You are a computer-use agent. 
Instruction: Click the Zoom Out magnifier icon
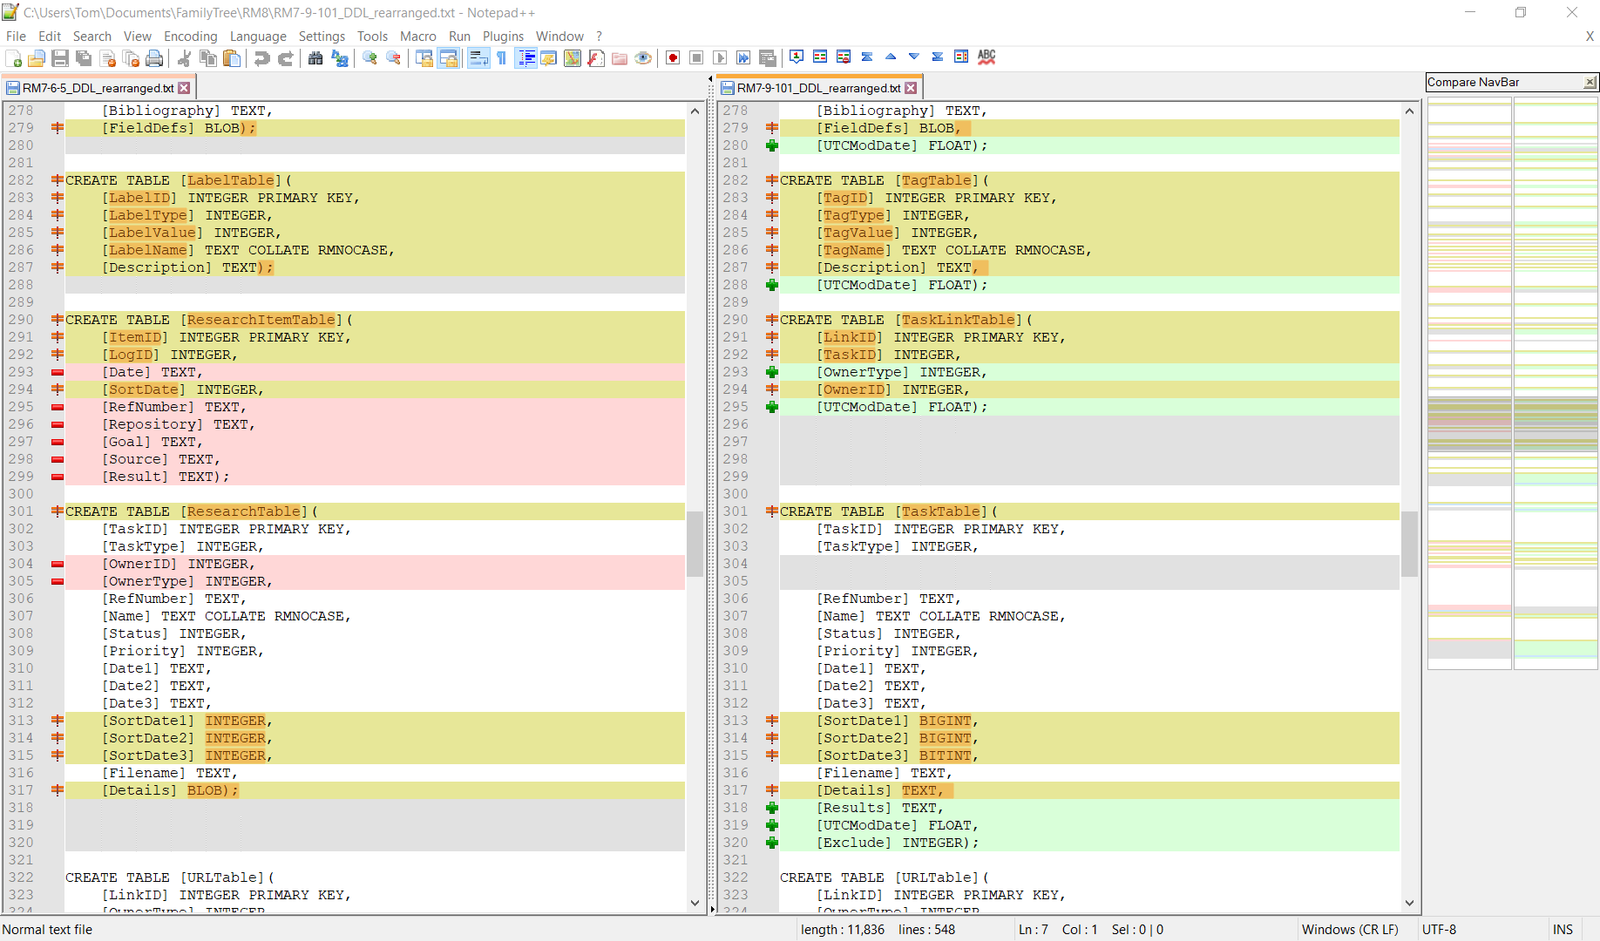393,58
